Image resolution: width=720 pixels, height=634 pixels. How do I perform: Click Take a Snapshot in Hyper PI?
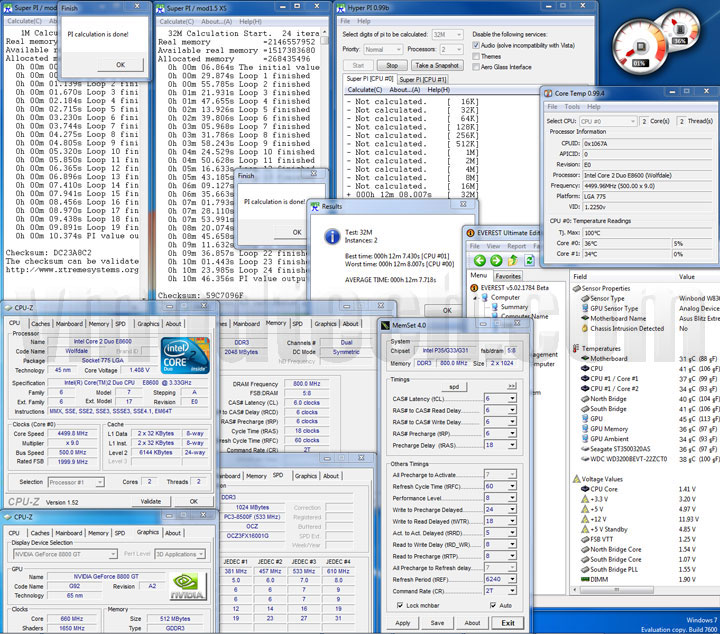click(x=437, y=66)
